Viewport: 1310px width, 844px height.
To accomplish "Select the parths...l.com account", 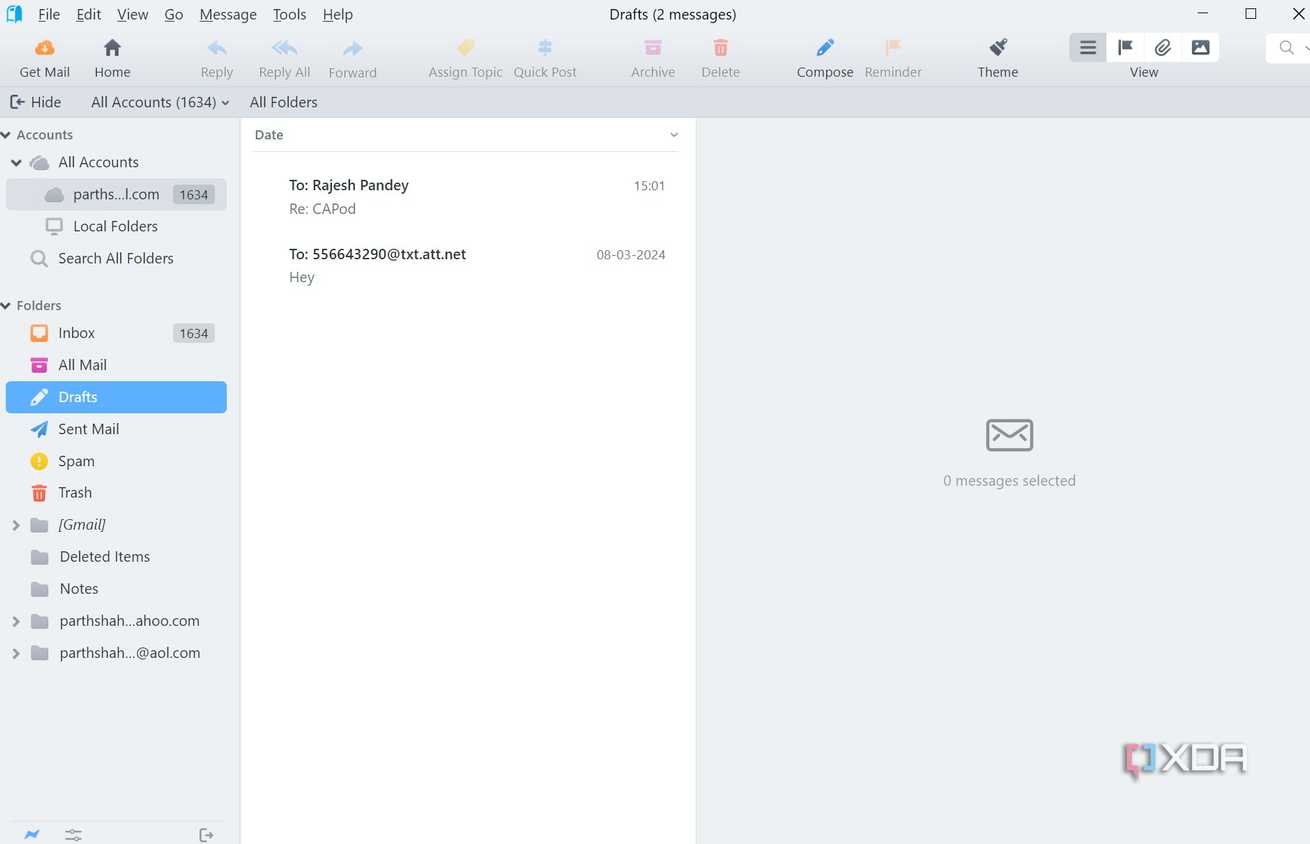I will [x=116, y=194].
